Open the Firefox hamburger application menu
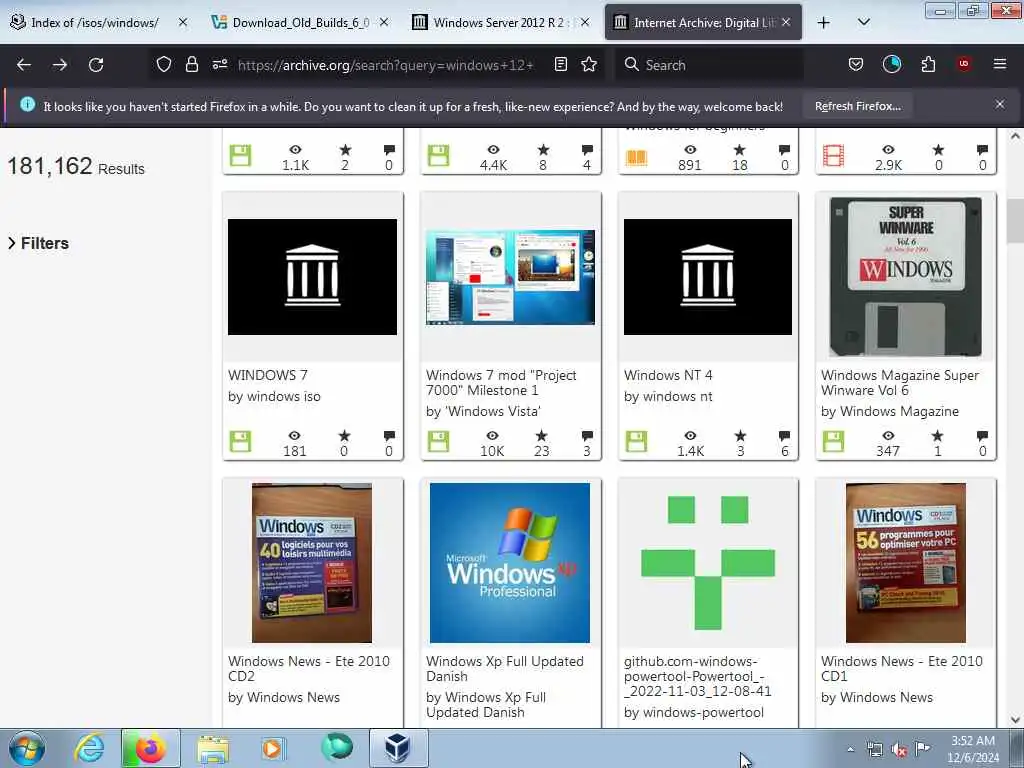Image resolution: width=1024 pixels, height=768 pixels. point(1000,64)
